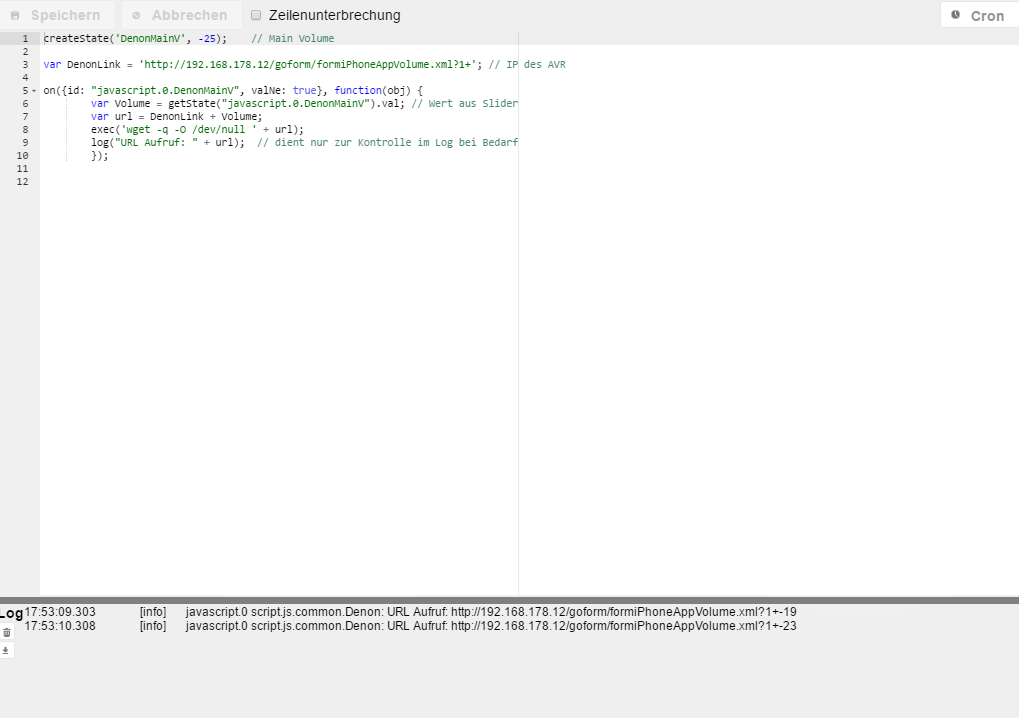Viewport: 1019px width, 718px height.
Task: Click the DenonLink URL string
Action: tap(310, 64)
